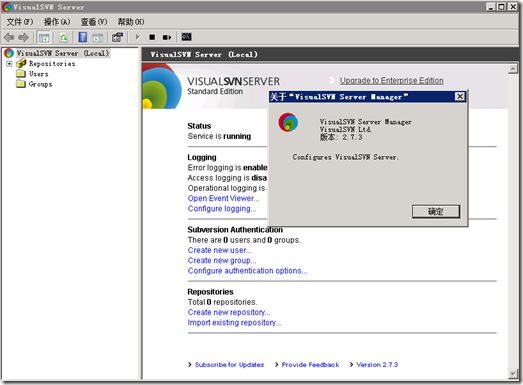This screenshot has height=385, width=523.
Task: Click the Create new group link
Action: coord(222,260)
